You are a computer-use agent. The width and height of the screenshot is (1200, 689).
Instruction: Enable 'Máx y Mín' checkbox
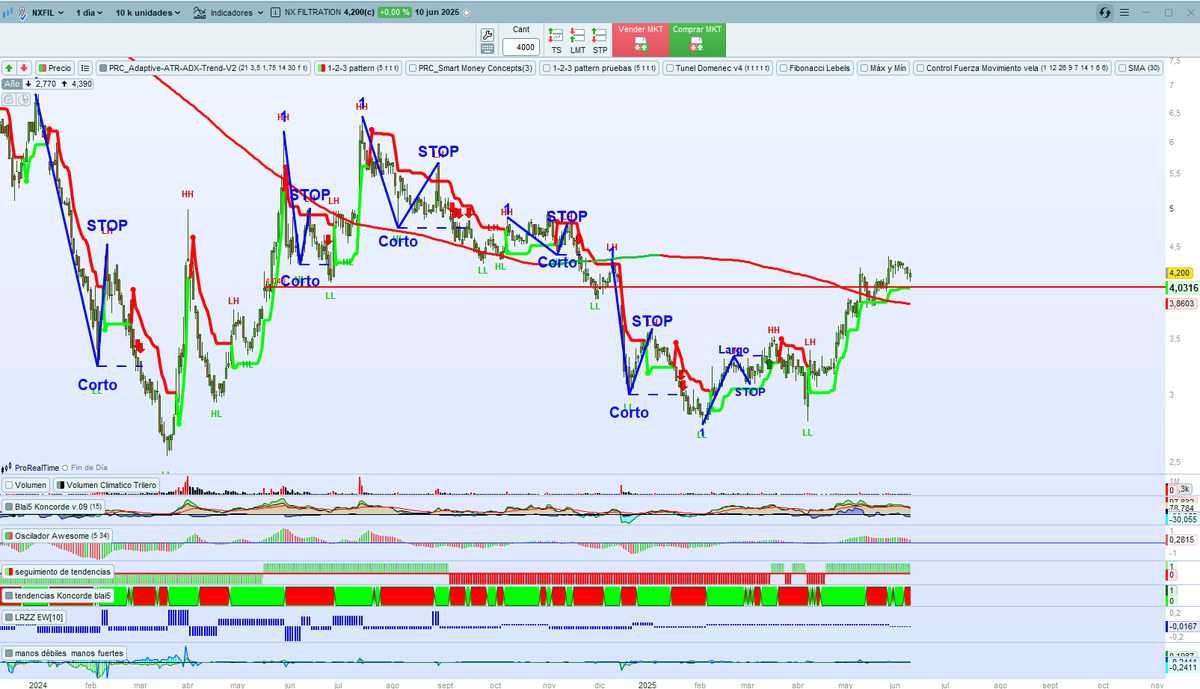click(863, 68)
